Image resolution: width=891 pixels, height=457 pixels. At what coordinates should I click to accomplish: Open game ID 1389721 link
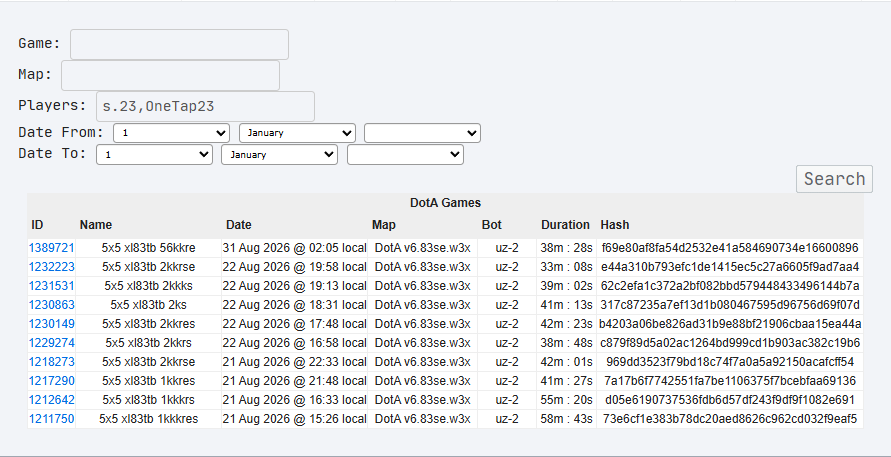[x=52, y=248]
